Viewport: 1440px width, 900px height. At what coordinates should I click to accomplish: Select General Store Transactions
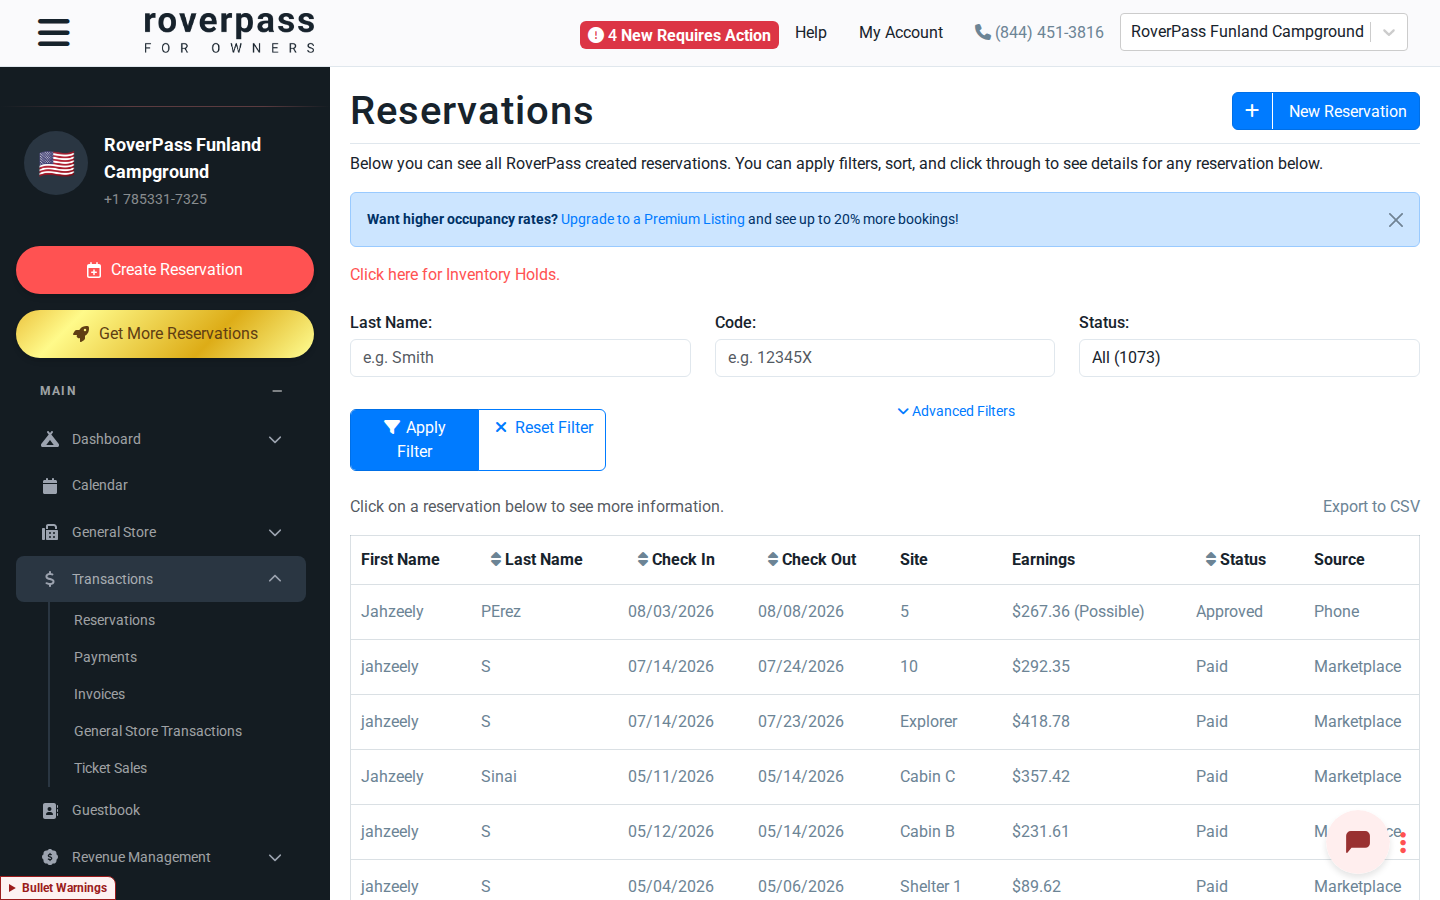pos(158,731)
